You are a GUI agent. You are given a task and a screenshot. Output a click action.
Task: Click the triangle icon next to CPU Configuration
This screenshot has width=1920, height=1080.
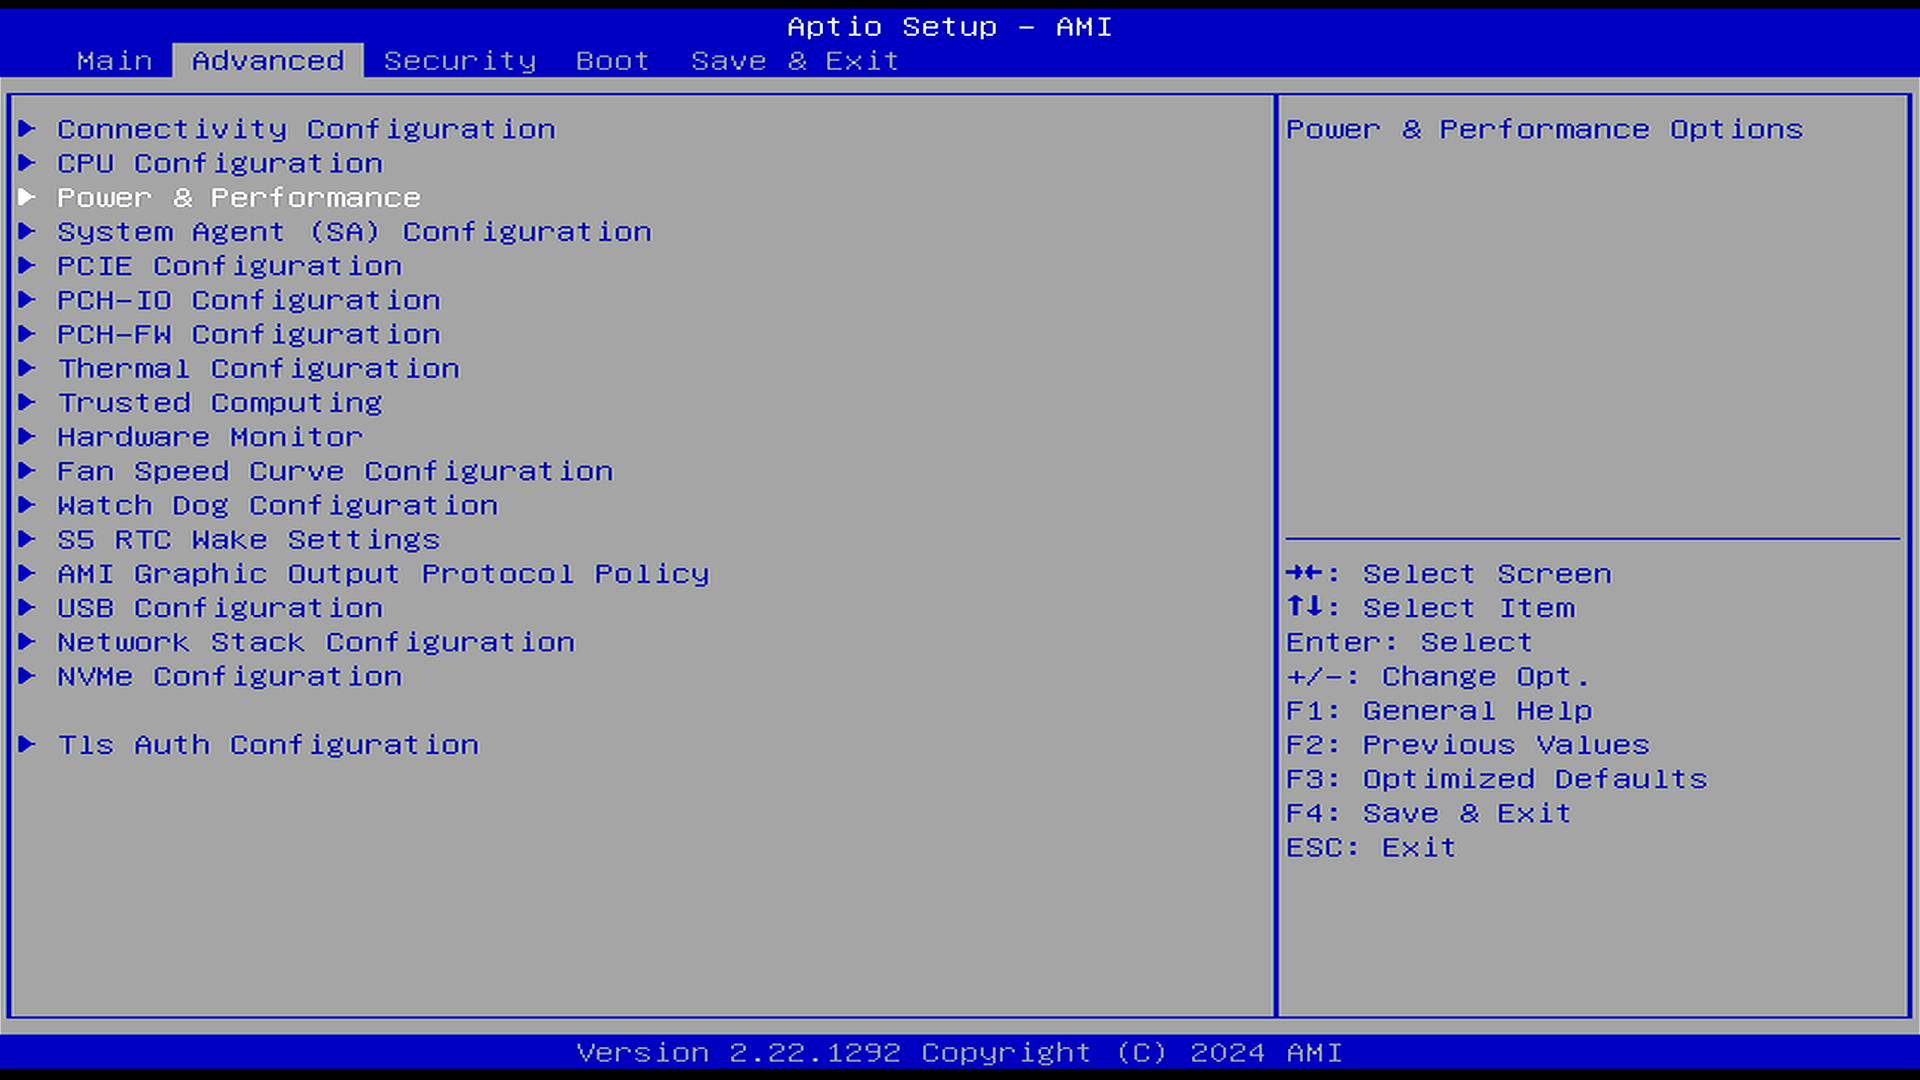[x=27, y=163]
